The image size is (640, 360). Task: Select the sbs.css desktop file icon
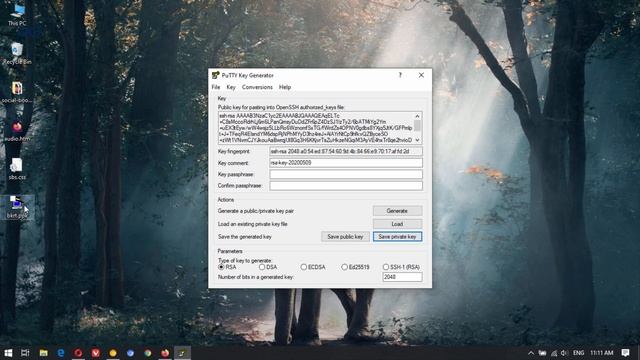[x=17, y=169]
